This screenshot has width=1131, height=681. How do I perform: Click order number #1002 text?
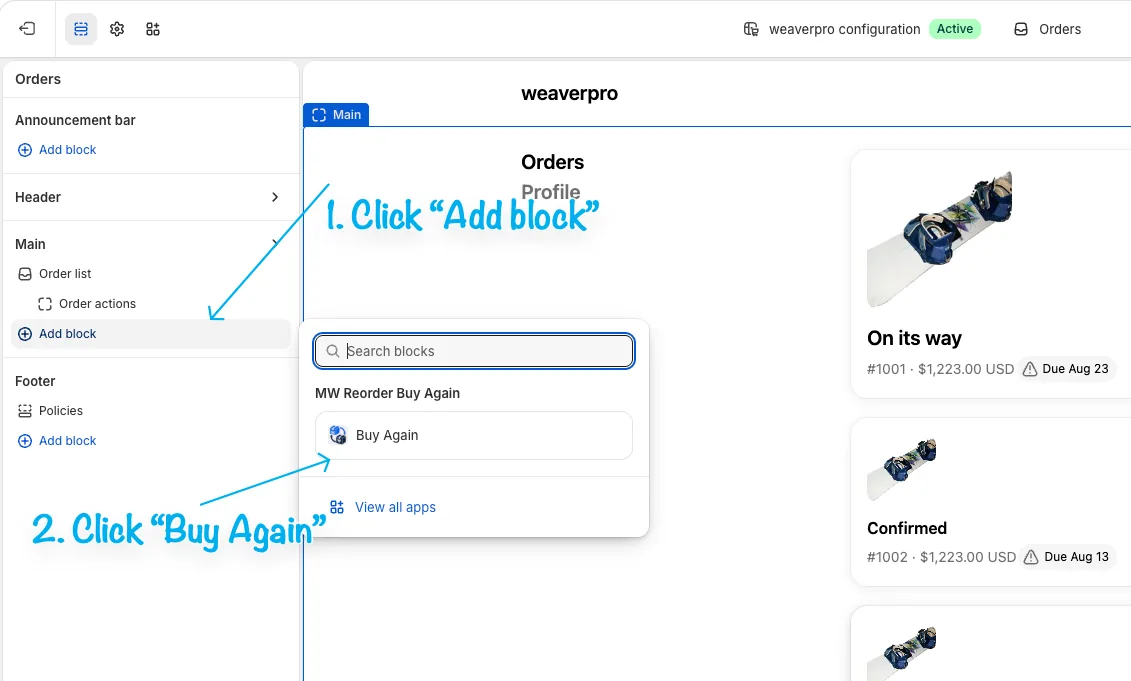pos(887,557)
